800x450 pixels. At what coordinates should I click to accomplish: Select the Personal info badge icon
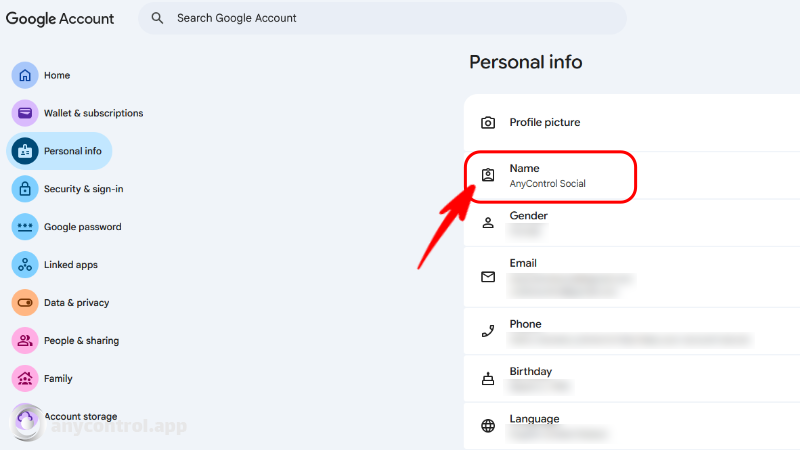[24, 151]
